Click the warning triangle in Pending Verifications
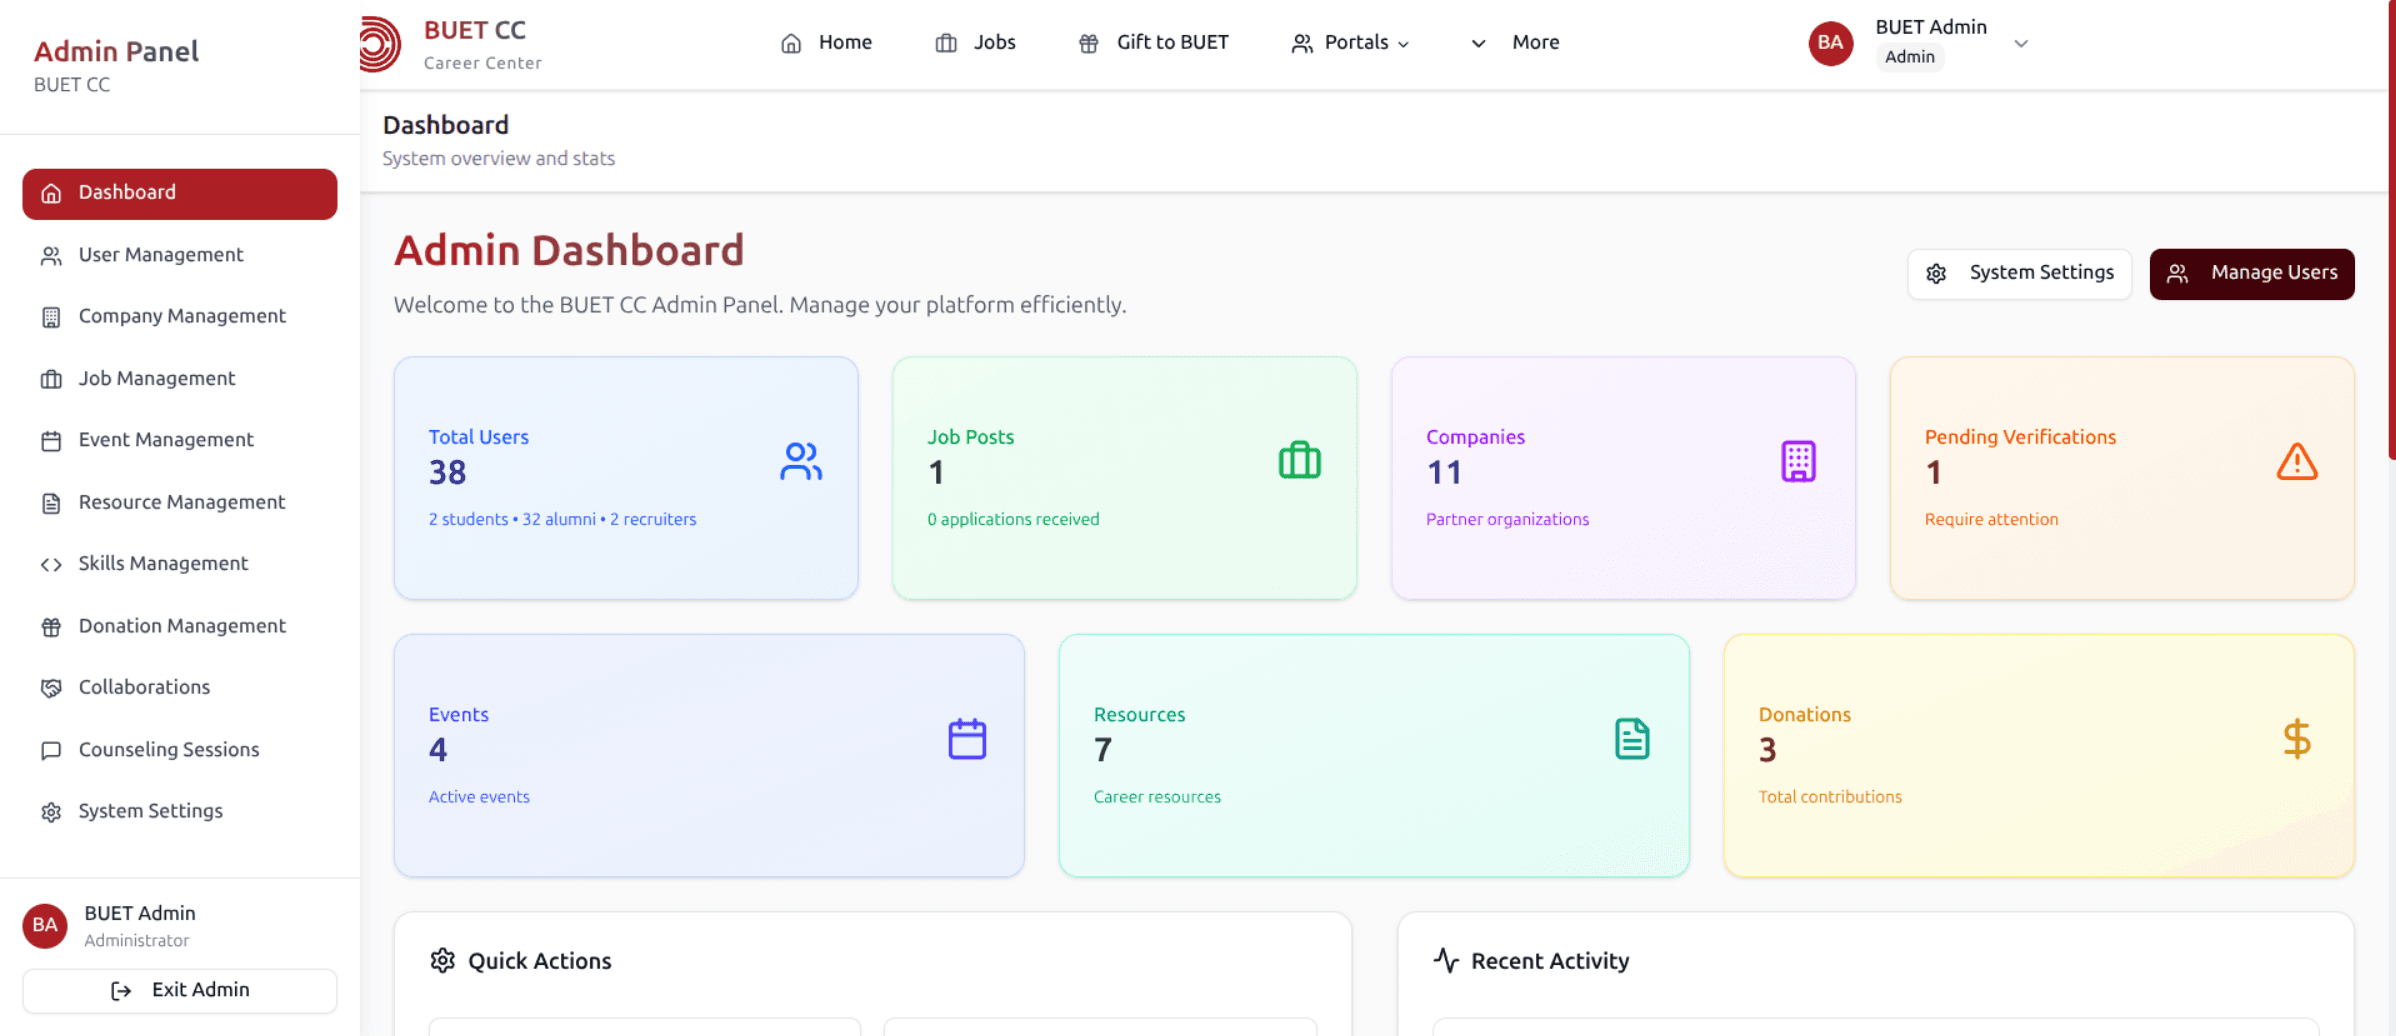 (2296, 462)
